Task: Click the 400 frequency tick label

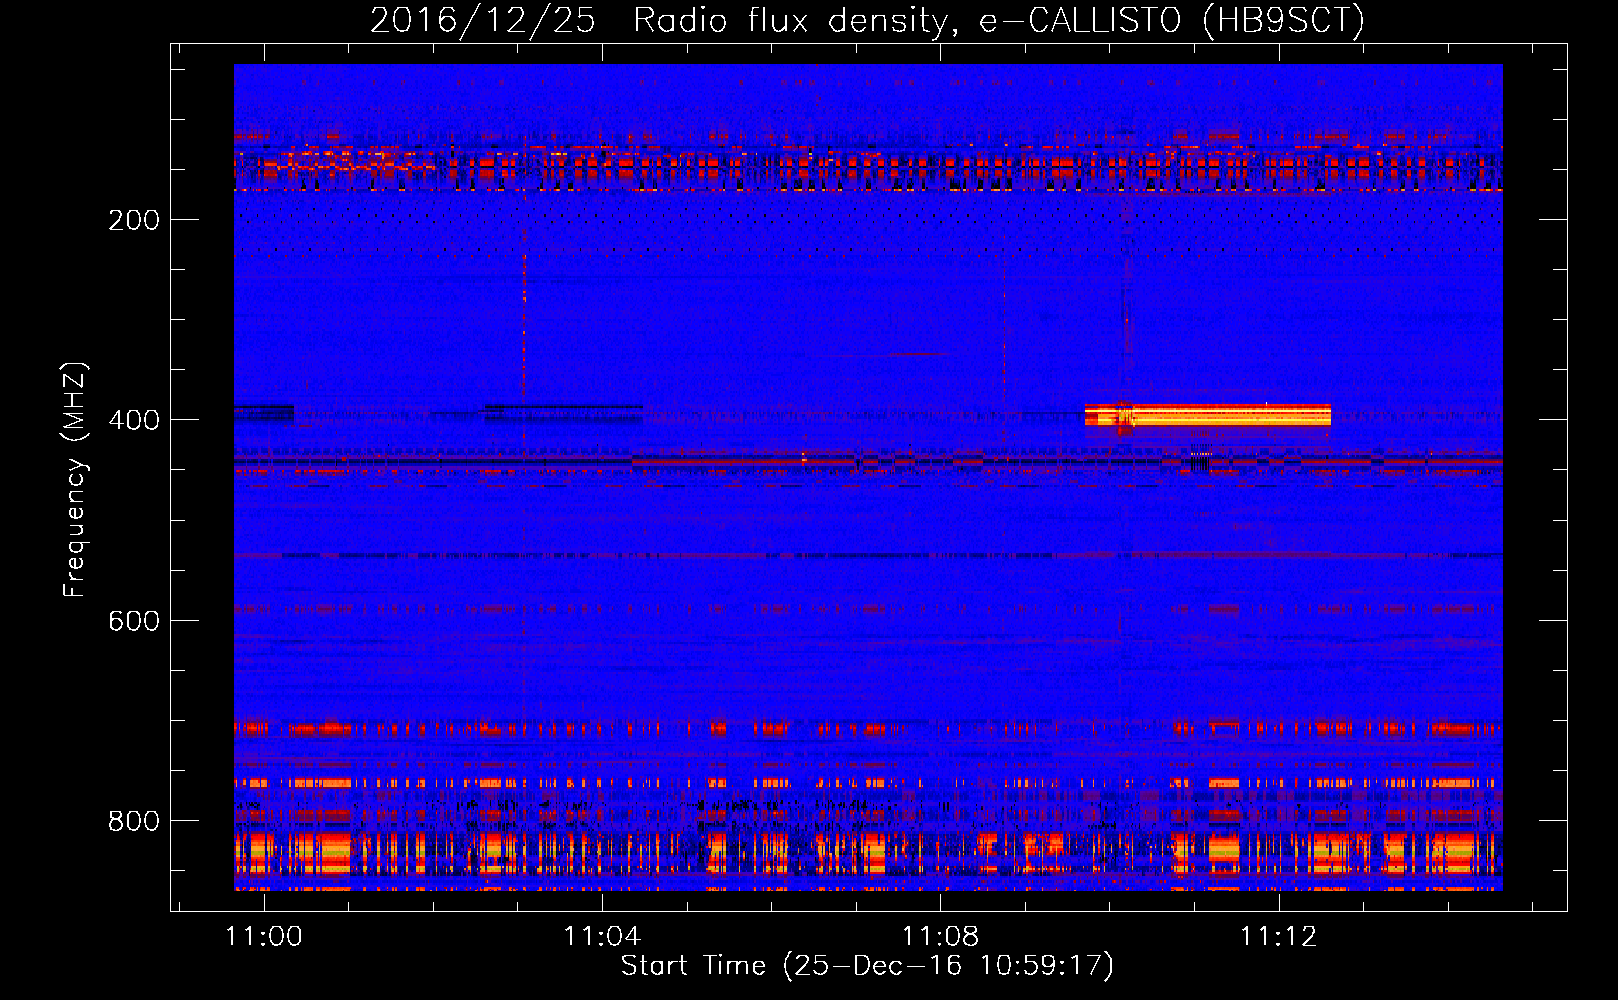Action: 134,420
